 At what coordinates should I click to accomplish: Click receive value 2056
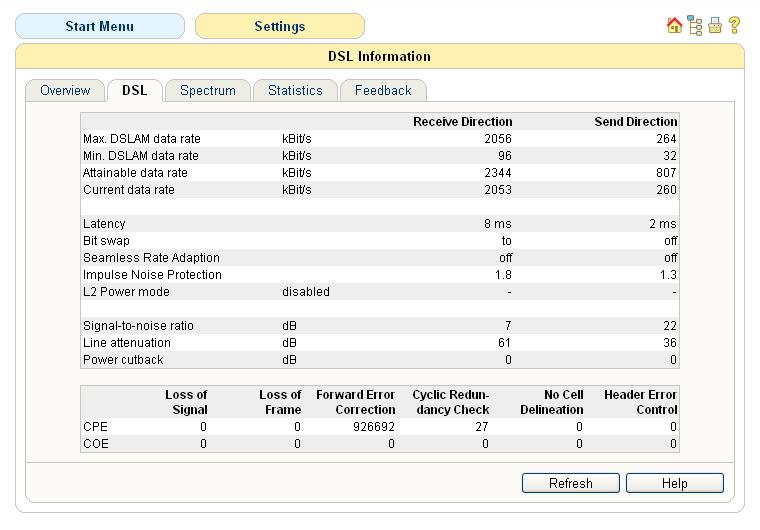(x=498, y=139)
